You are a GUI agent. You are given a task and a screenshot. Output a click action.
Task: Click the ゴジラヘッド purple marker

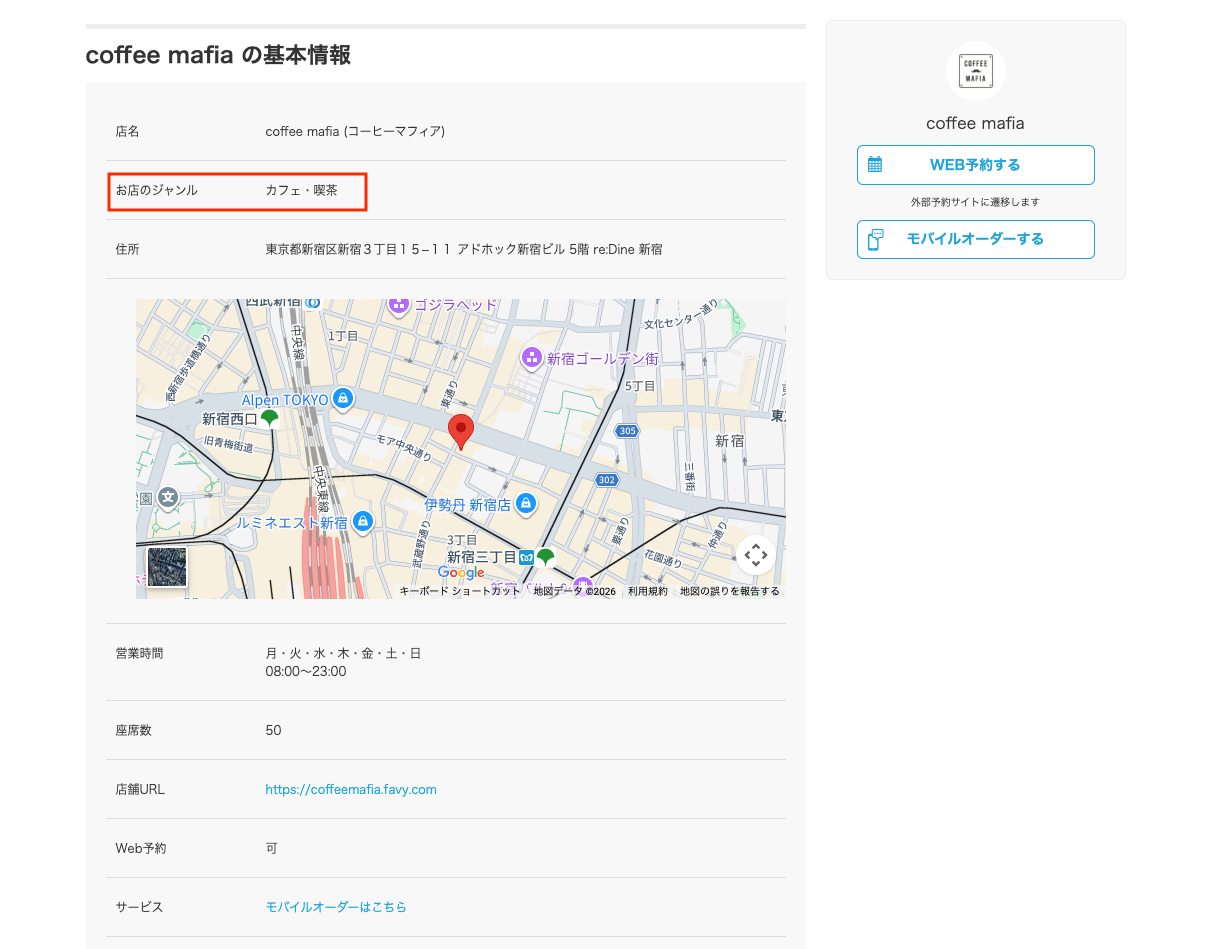399,304
